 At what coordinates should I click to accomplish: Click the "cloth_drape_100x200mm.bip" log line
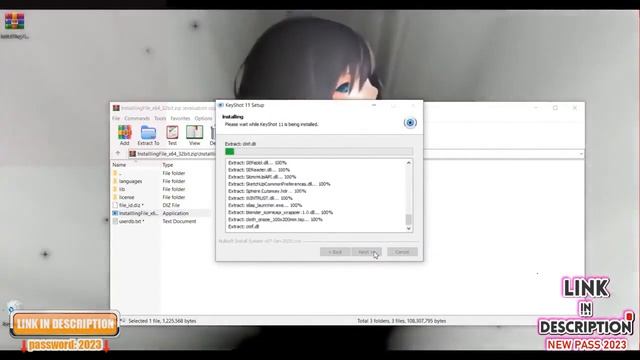pos(275,220)
